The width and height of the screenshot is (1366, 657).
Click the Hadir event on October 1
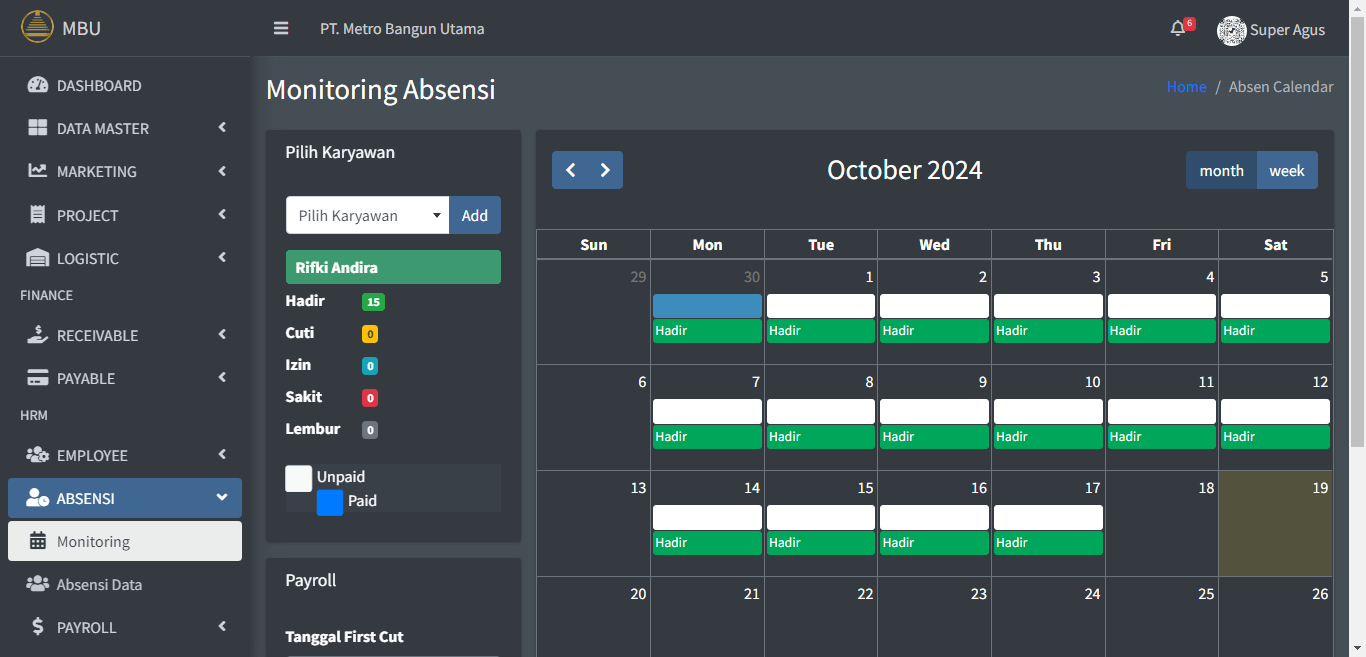[x=821, y=331]
